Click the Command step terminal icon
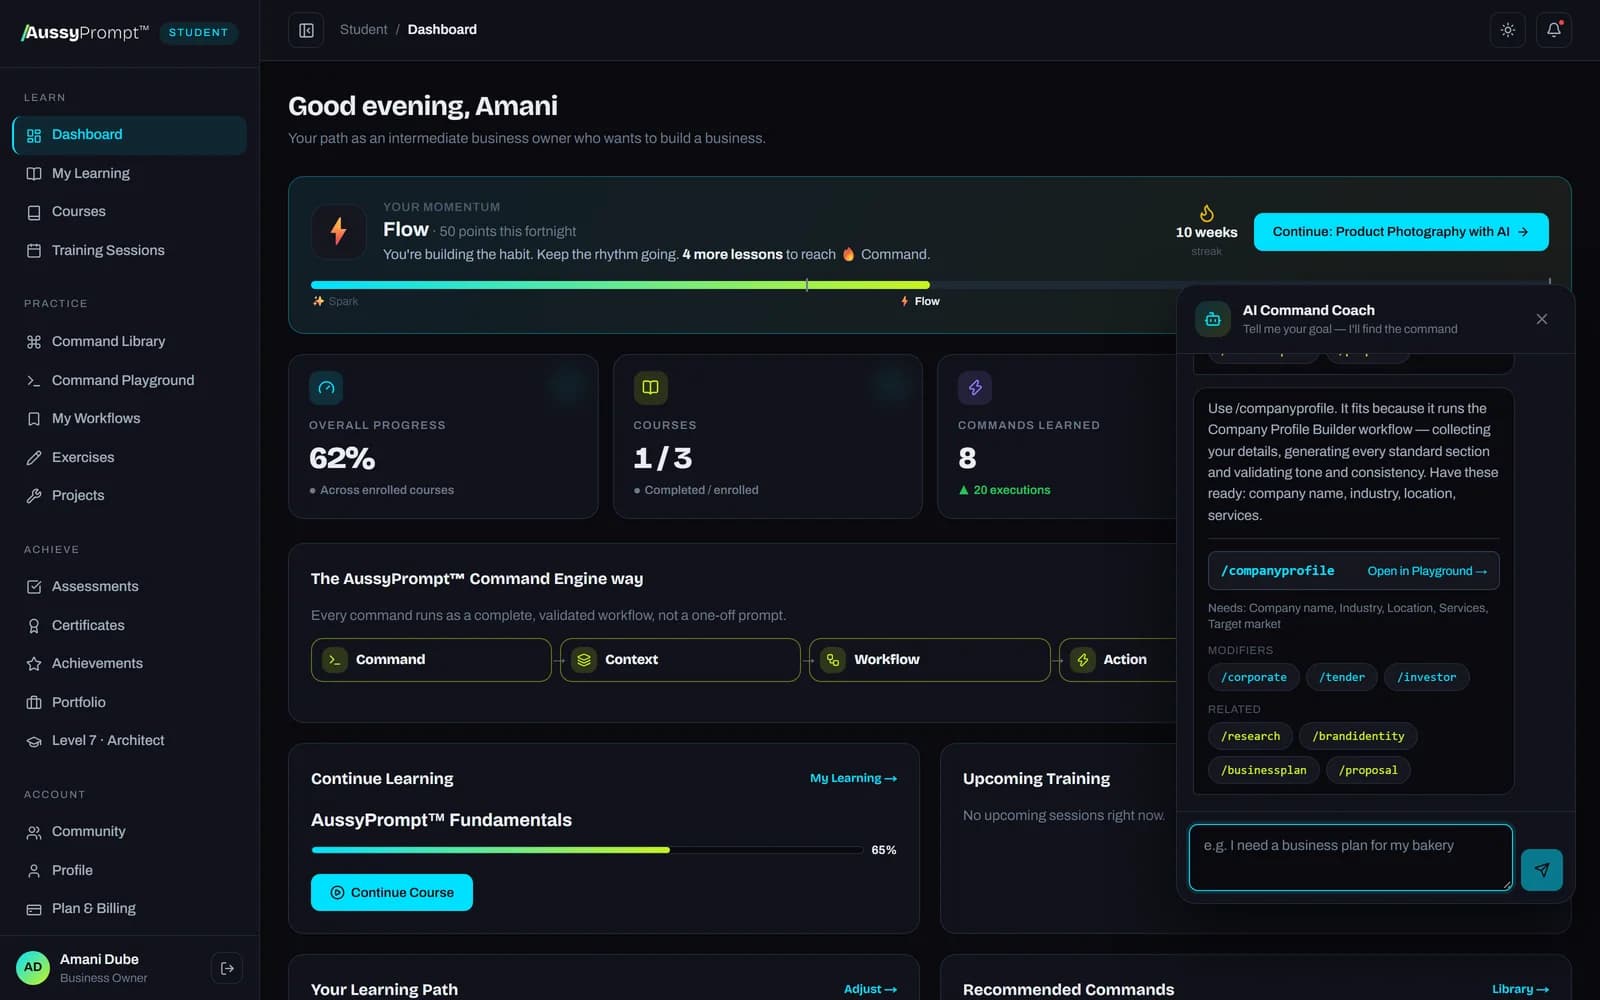Image resolution: width=1600 pixels, height=1000 pixels. (x=335, y=660)
